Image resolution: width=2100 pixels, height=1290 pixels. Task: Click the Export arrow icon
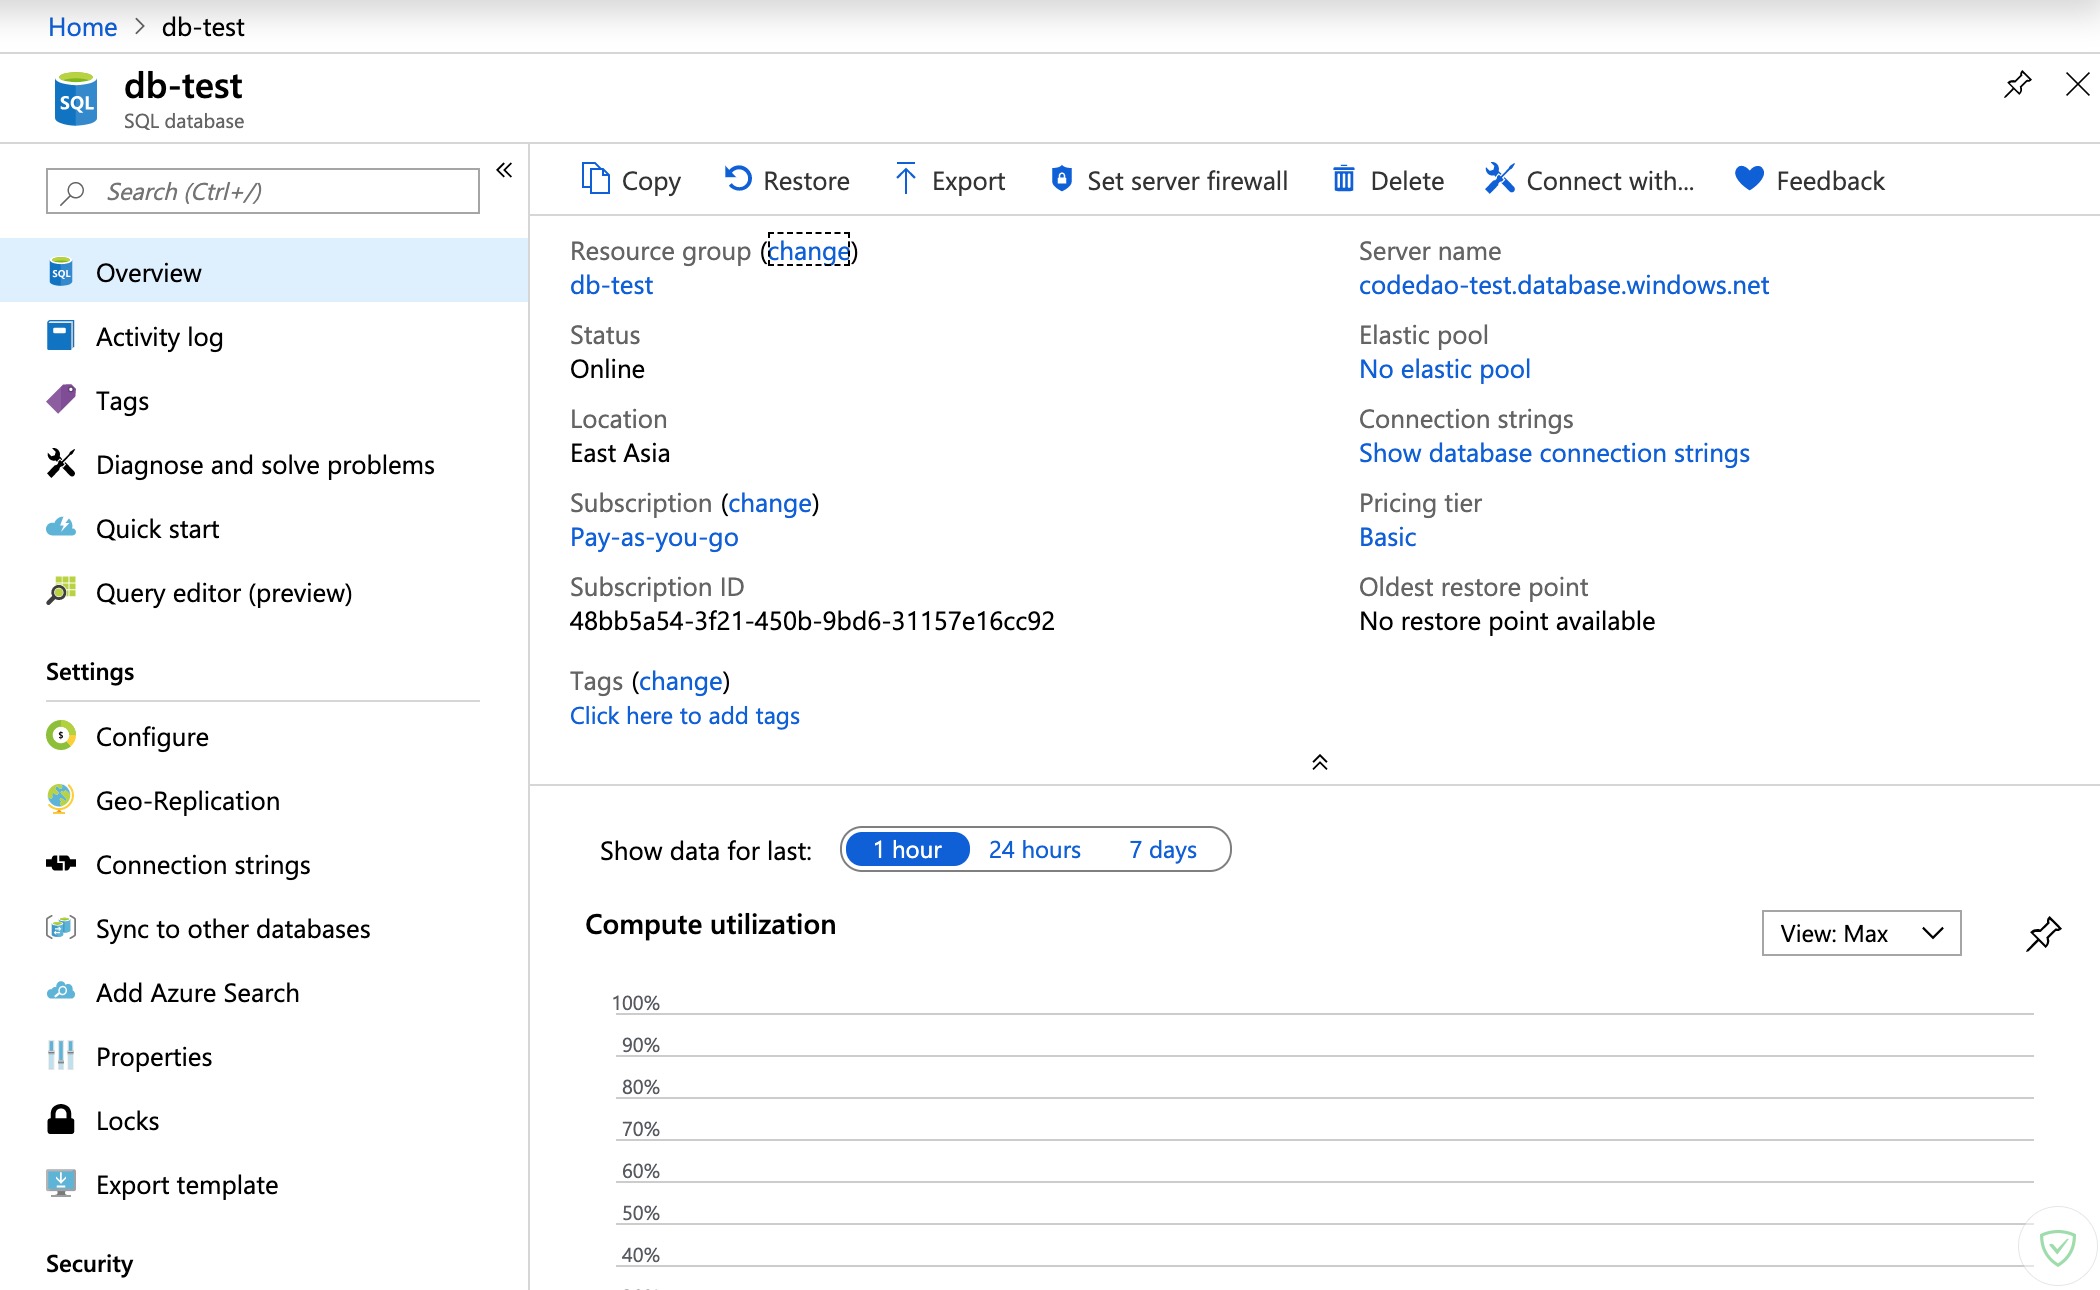point(905,180)
